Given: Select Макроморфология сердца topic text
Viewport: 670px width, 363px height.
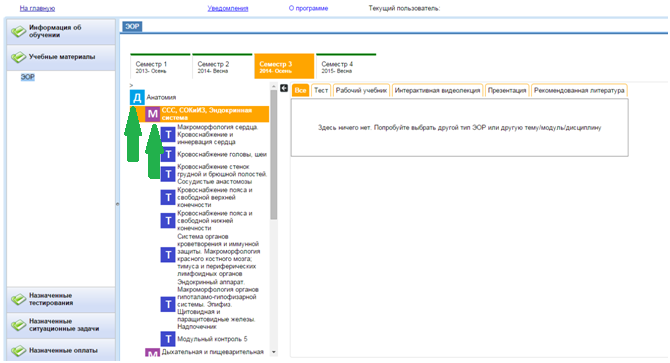Looking at the screenshot, I should click(x=218, y=135).
